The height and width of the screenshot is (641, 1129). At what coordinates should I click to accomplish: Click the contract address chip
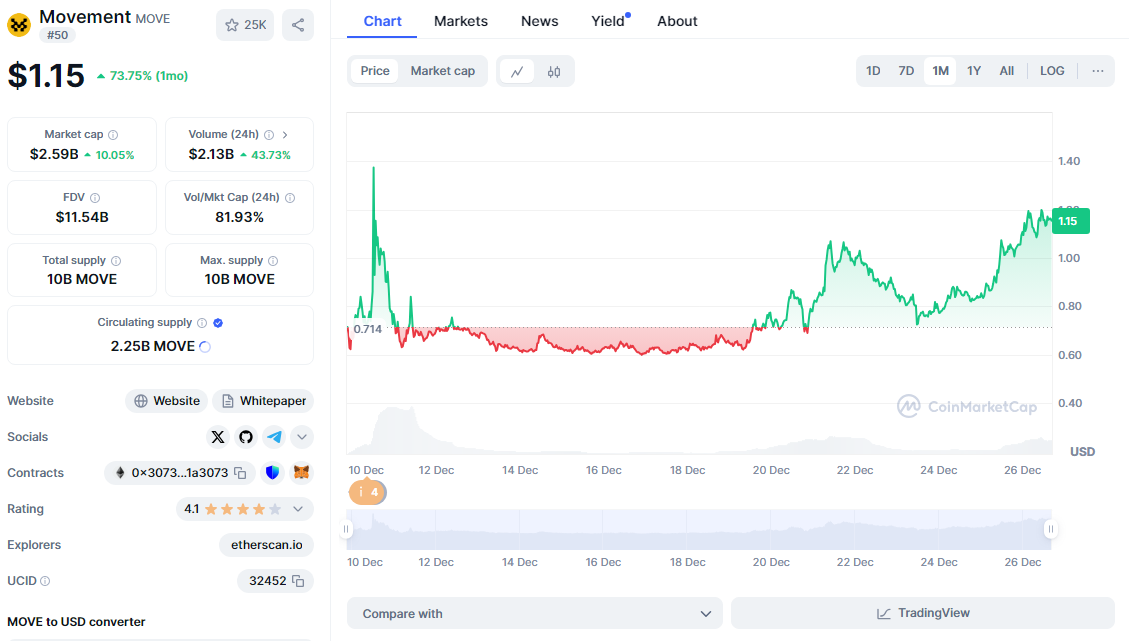pos(180,473)
